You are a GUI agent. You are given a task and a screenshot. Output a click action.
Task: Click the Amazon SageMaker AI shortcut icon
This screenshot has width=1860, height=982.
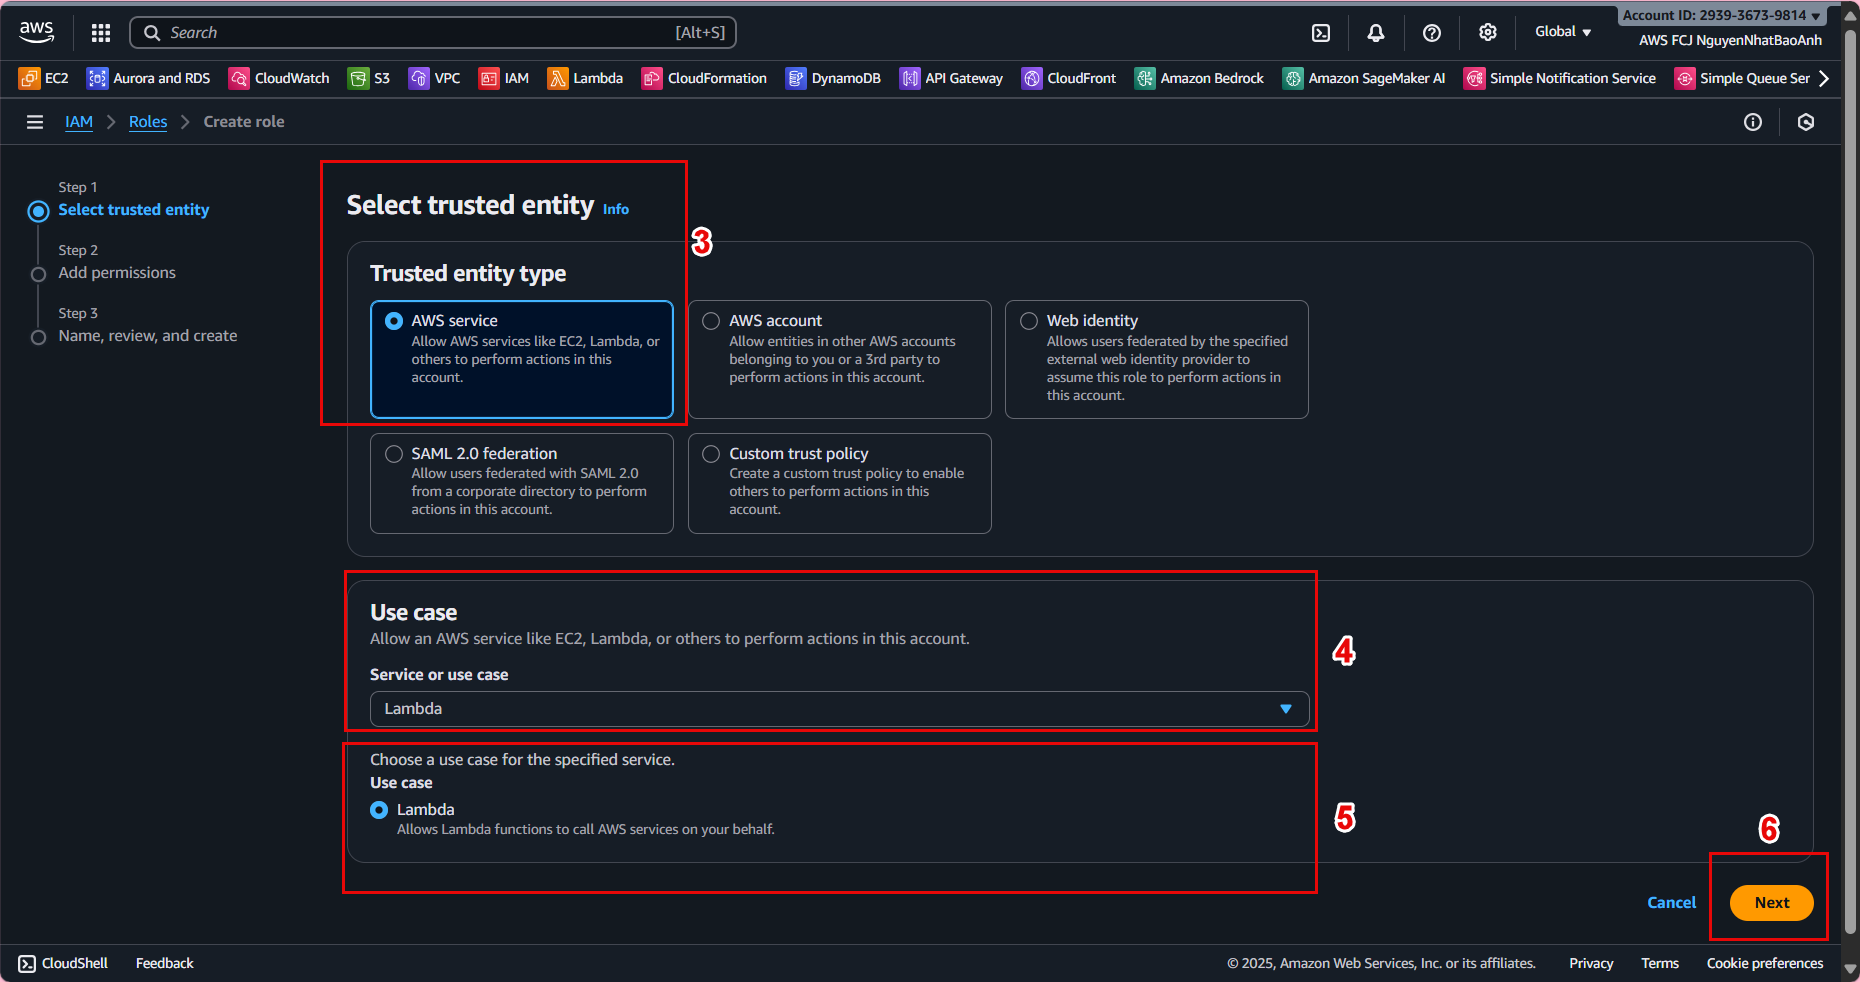pyautogui.click(x=1293, y=78)
